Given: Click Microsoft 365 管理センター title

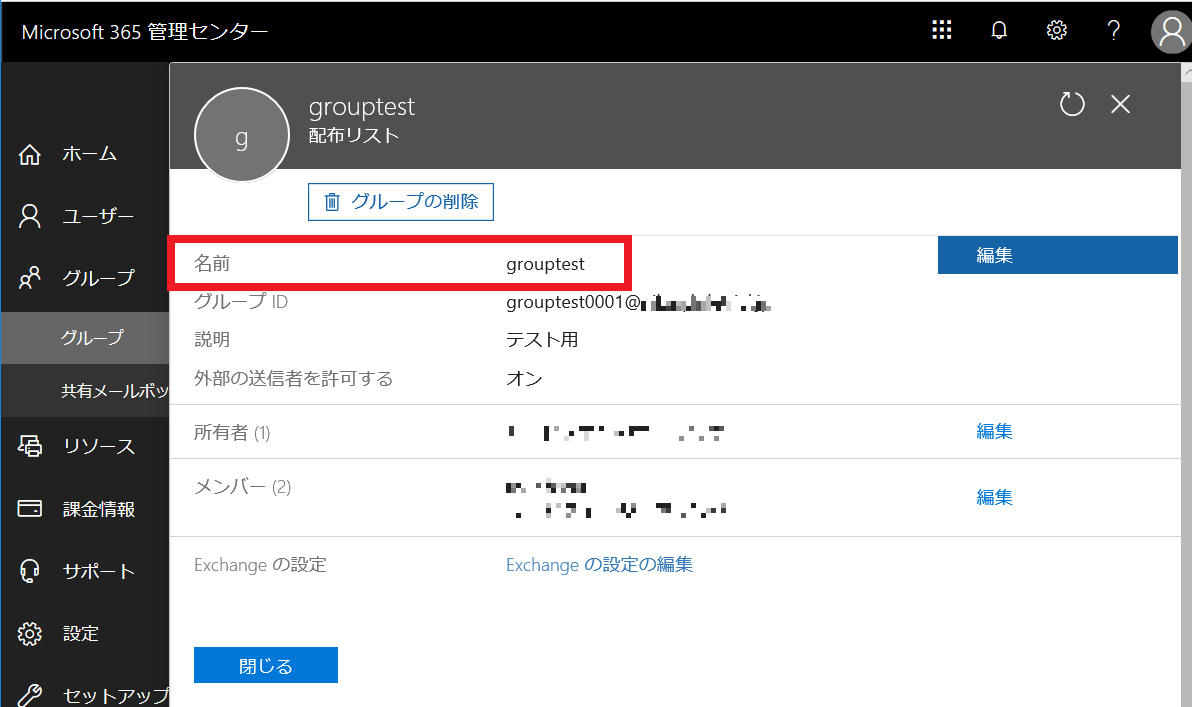Looking at the screenshot, I should [144, 32].
